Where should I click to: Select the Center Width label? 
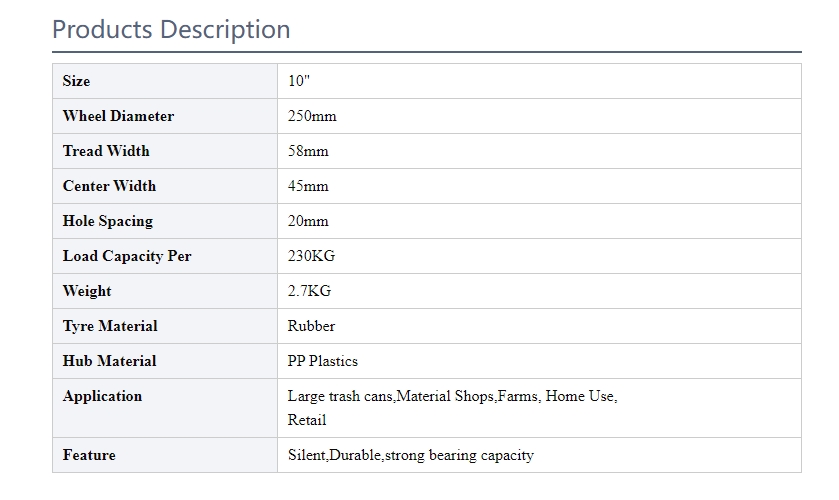109,186
